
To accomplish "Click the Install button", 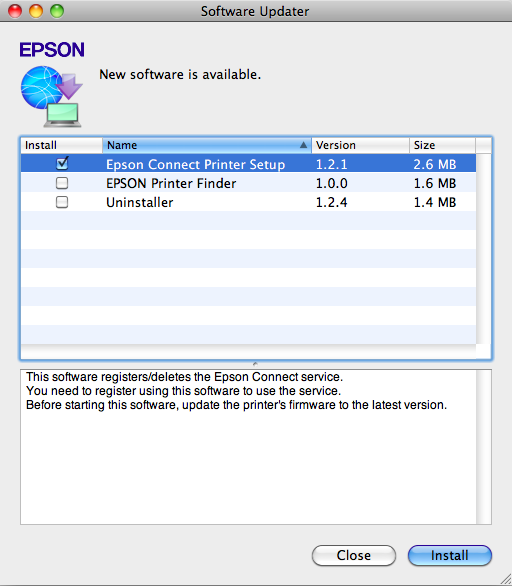I will click(450, 555).
